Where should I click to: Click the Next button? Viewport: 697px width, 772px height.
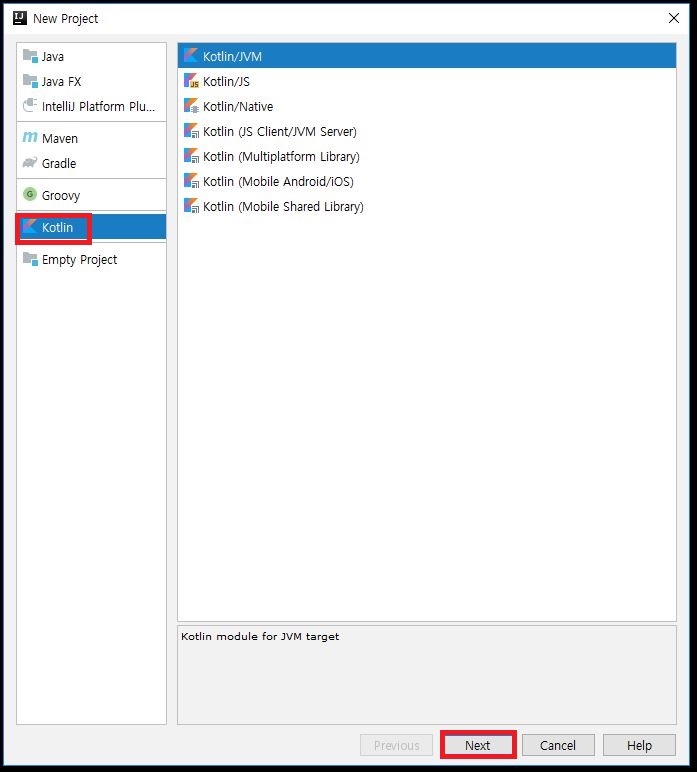tap(477, 745)
